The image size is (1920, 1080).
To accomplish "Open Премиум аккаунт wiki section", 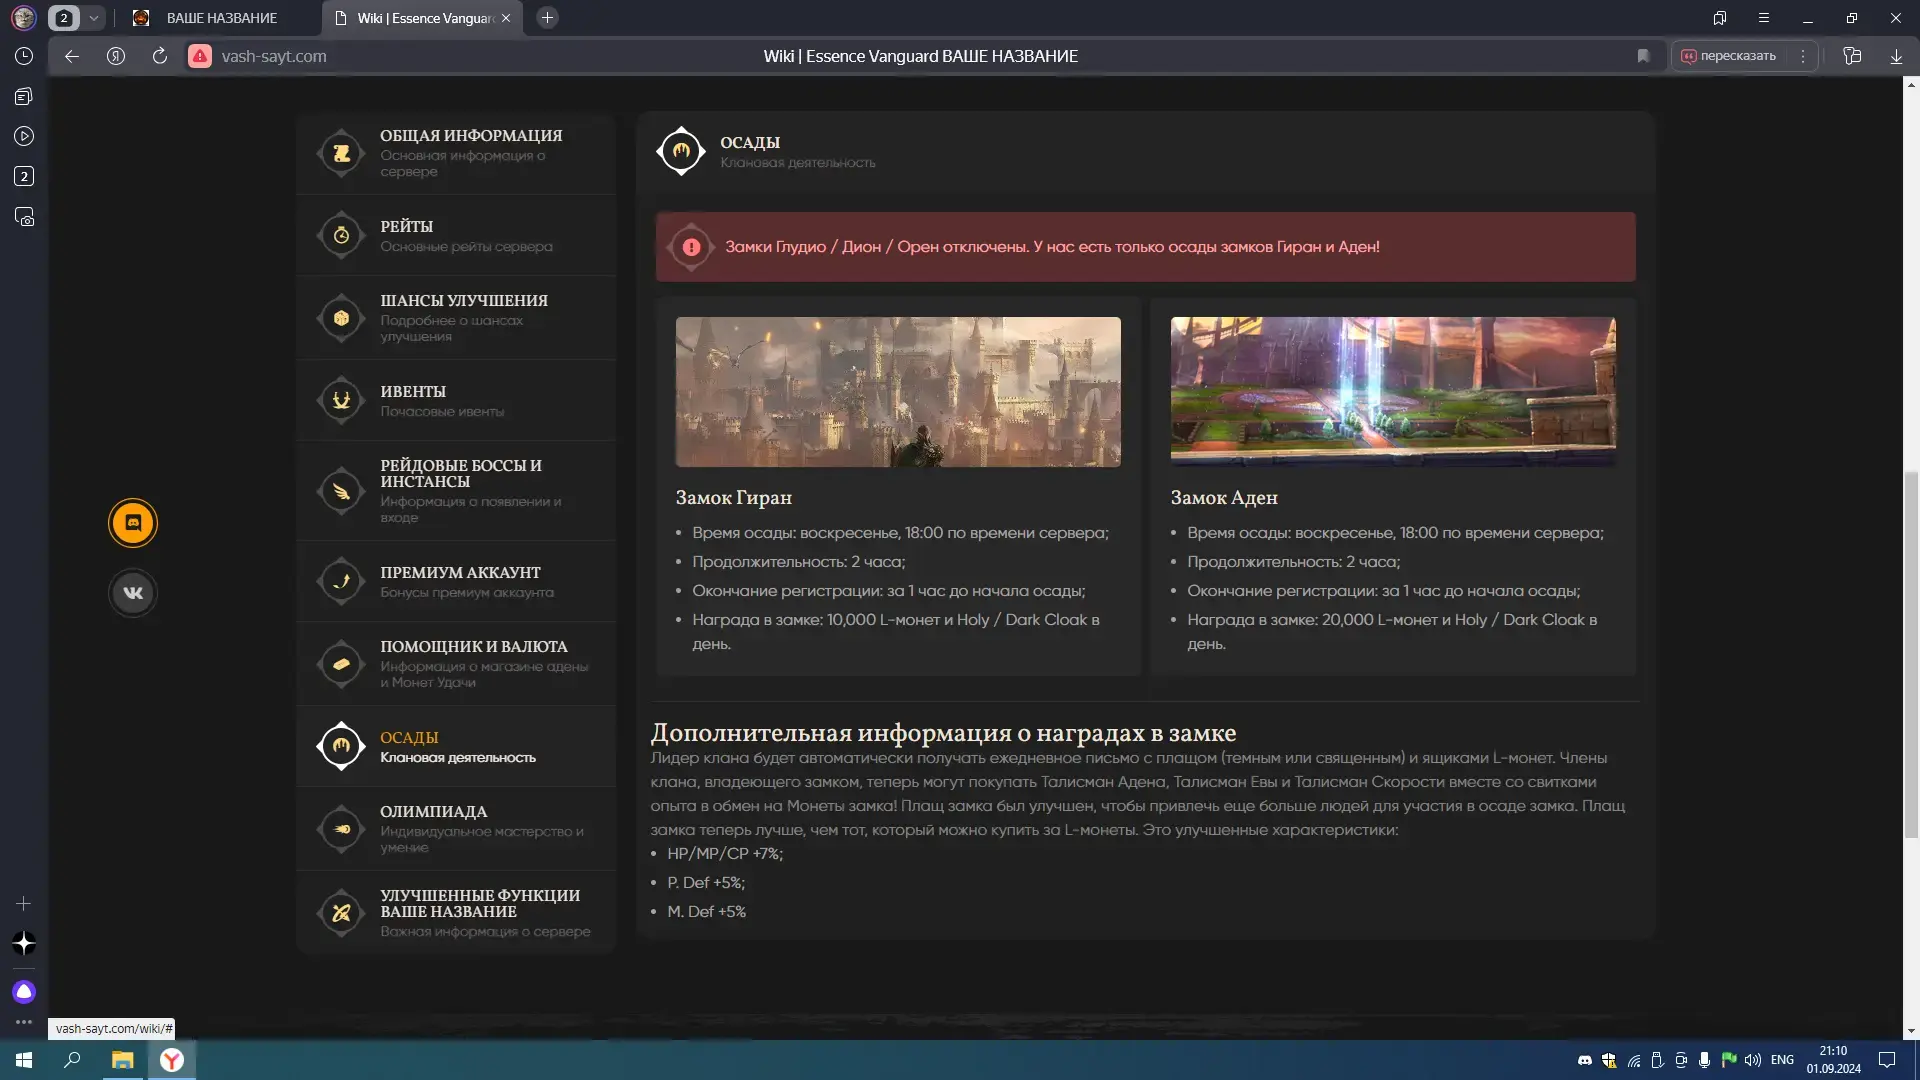I will pyautogui.click(x=456, y=581).
